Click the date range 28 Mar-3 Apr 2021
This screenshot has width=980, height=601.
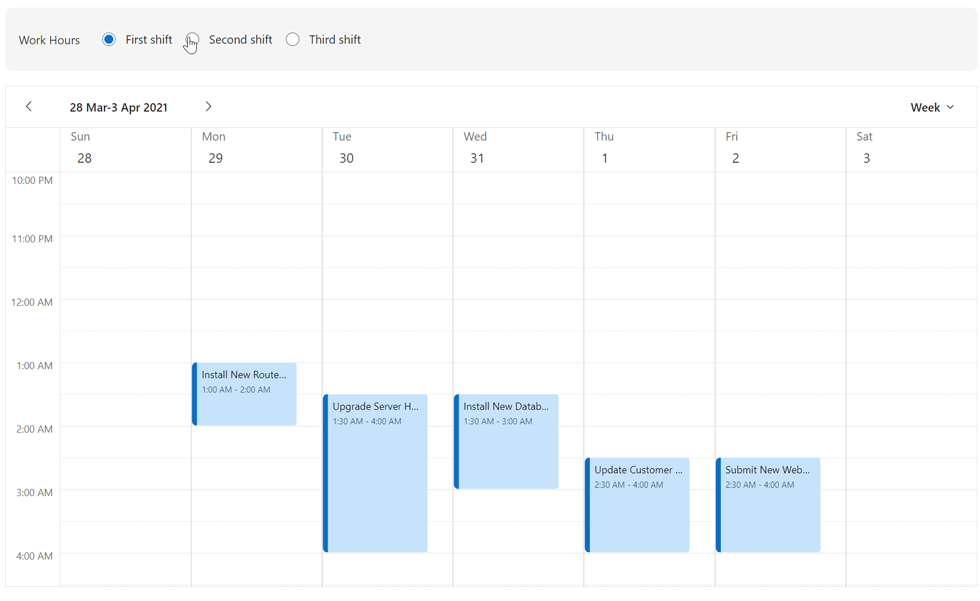(x=119, y=107)
